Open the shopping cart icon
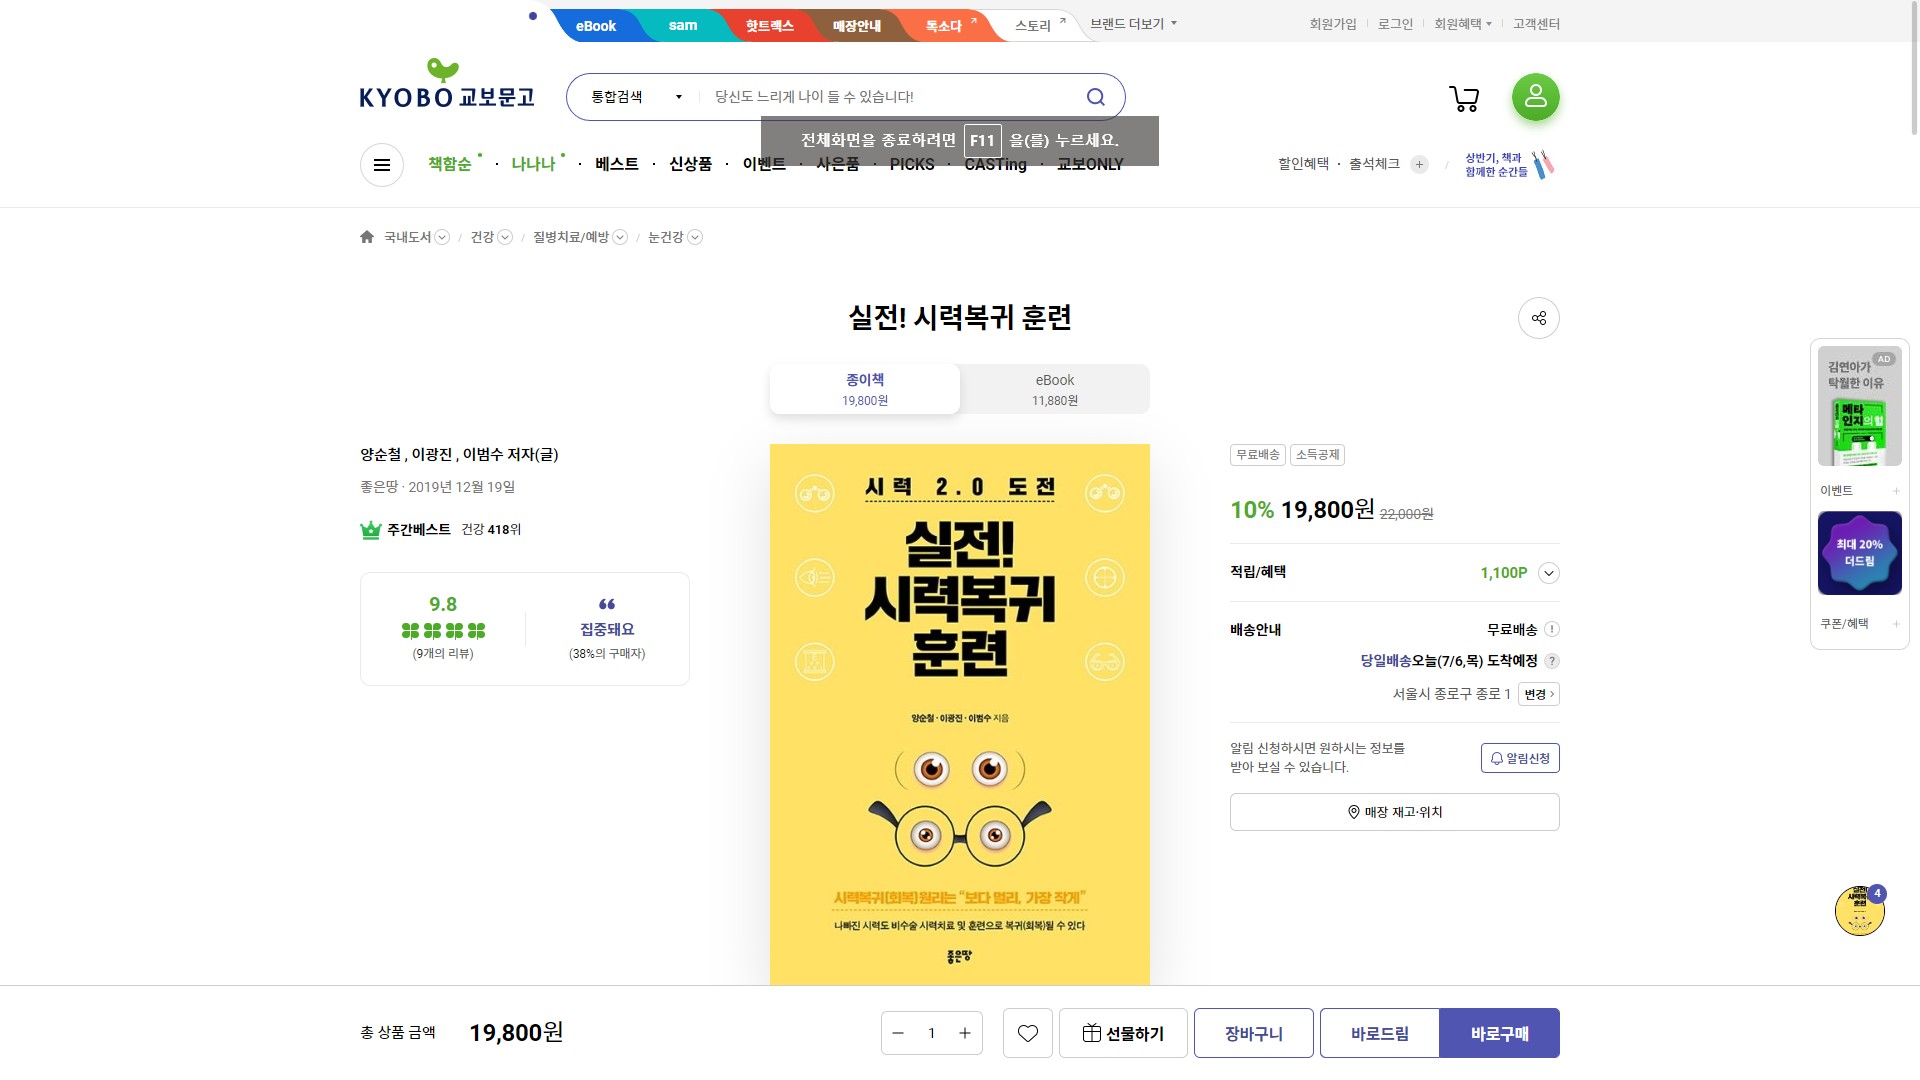The image size is (1920, 1080). [1464, 98]
